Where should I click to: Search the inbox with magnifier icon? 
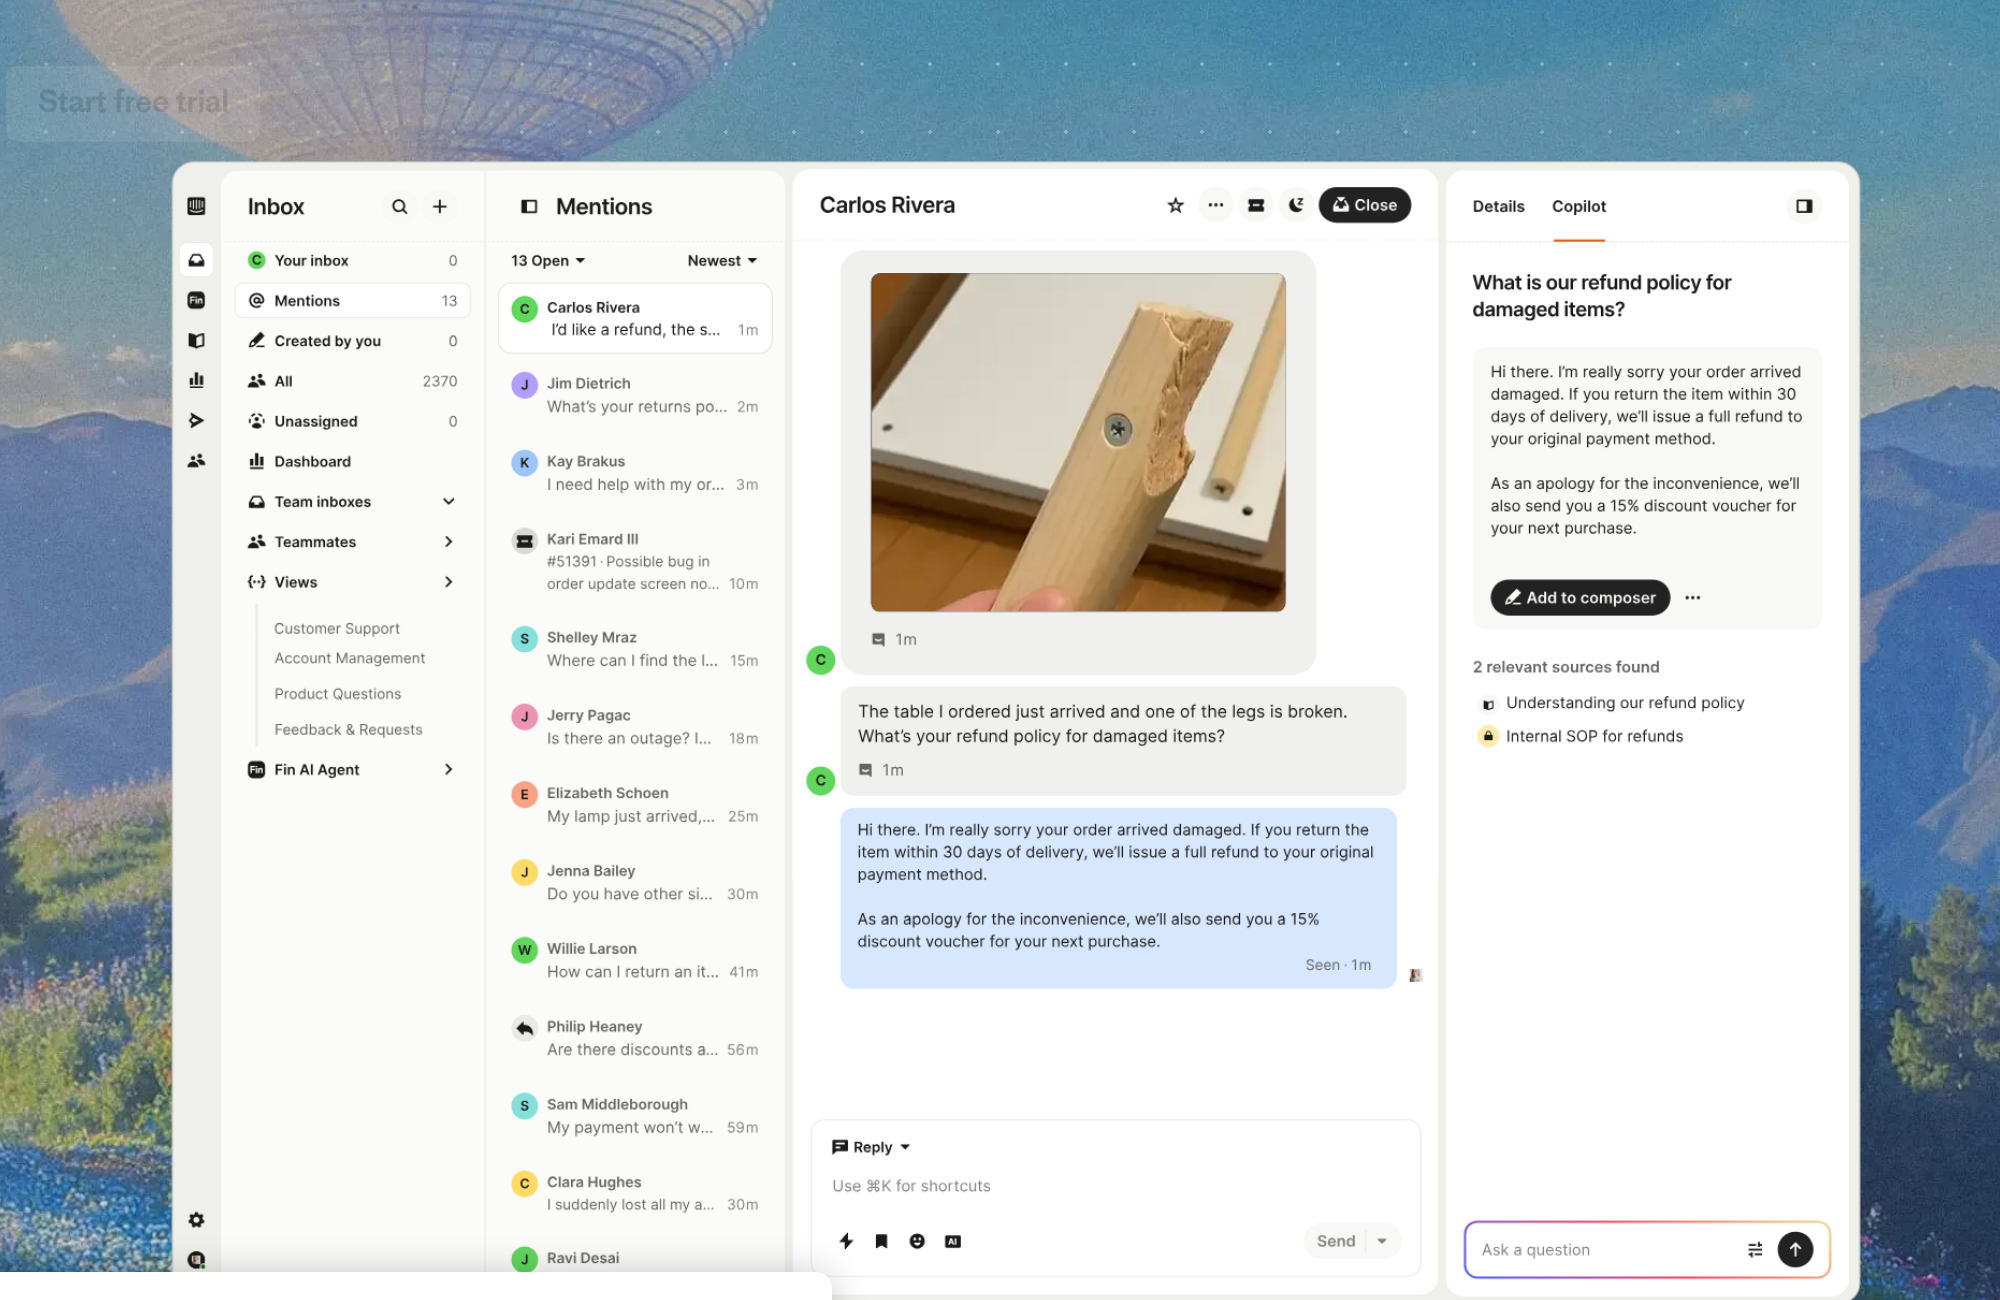click(x=399, y=207)
